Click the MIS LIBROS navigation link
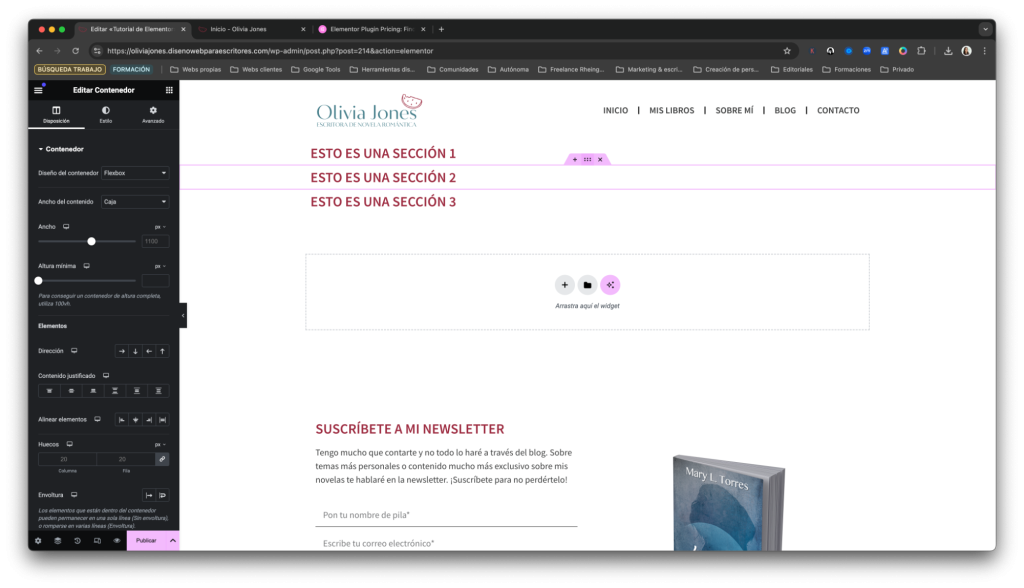The image size is (1024, 588). 671,110
